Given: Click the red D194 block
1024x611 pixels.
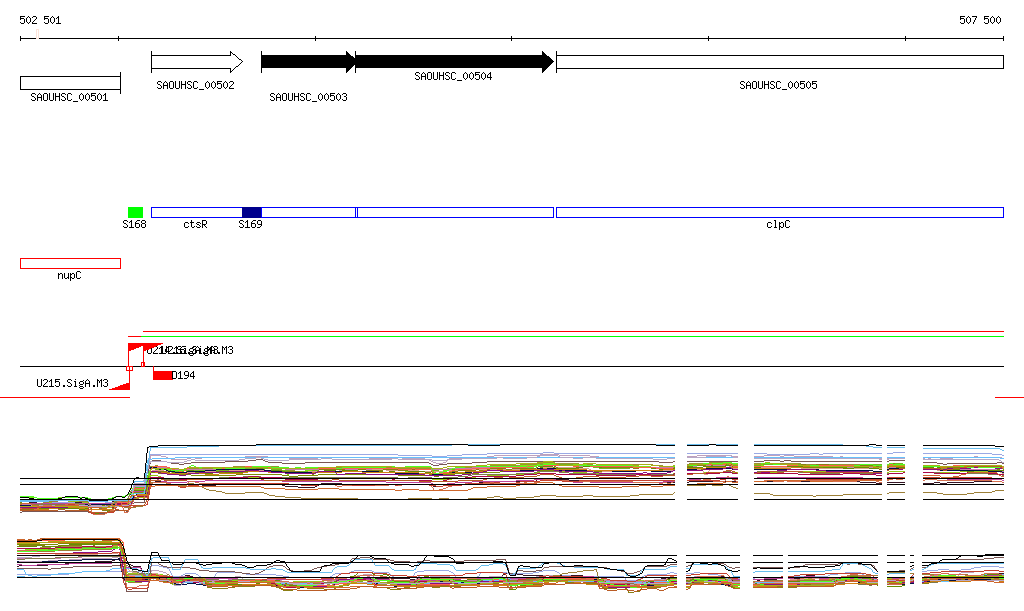Looking at the screenshot, I should click(163, 375).
